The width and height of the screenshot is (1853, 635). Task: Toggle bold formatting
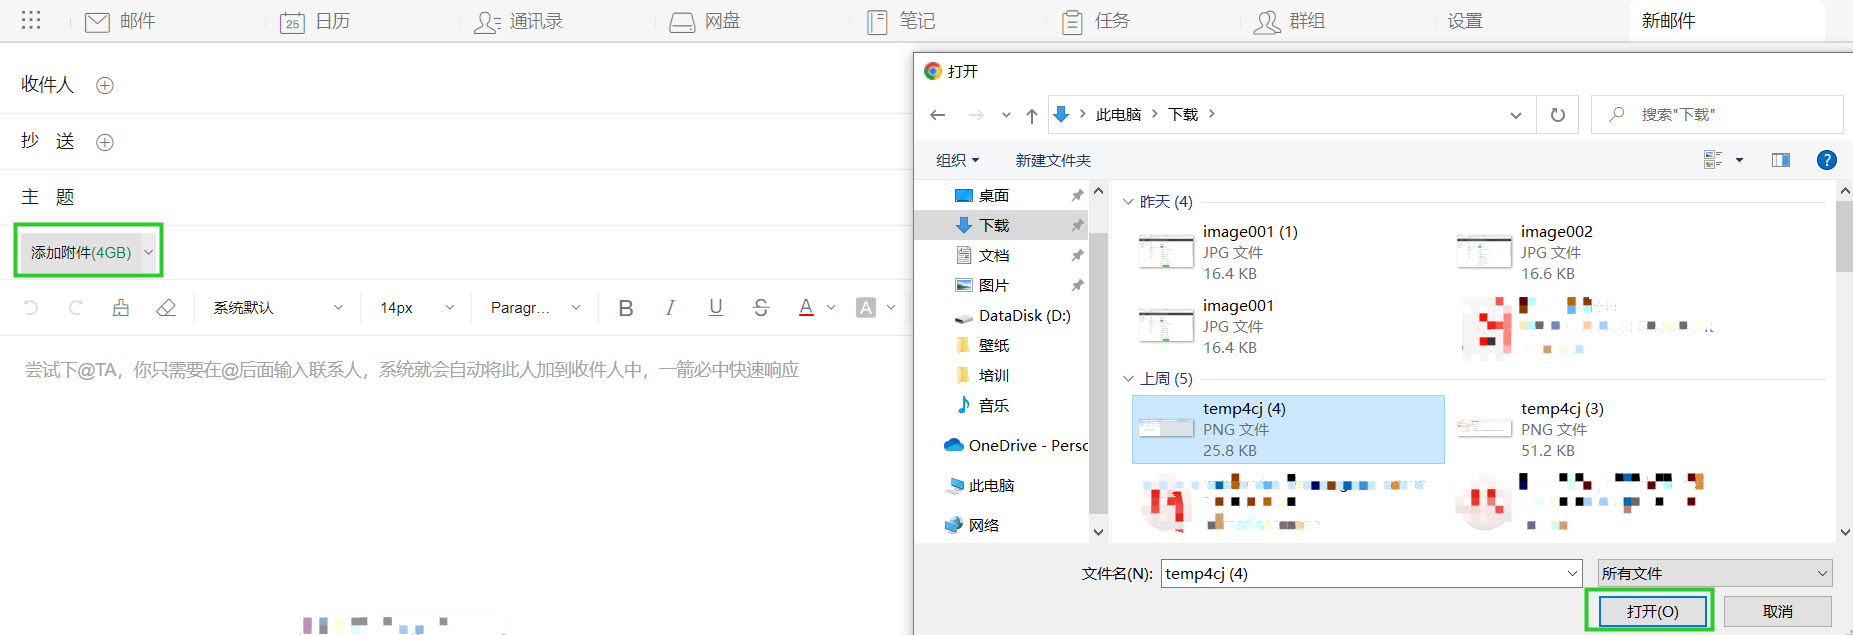coord(626,308)
